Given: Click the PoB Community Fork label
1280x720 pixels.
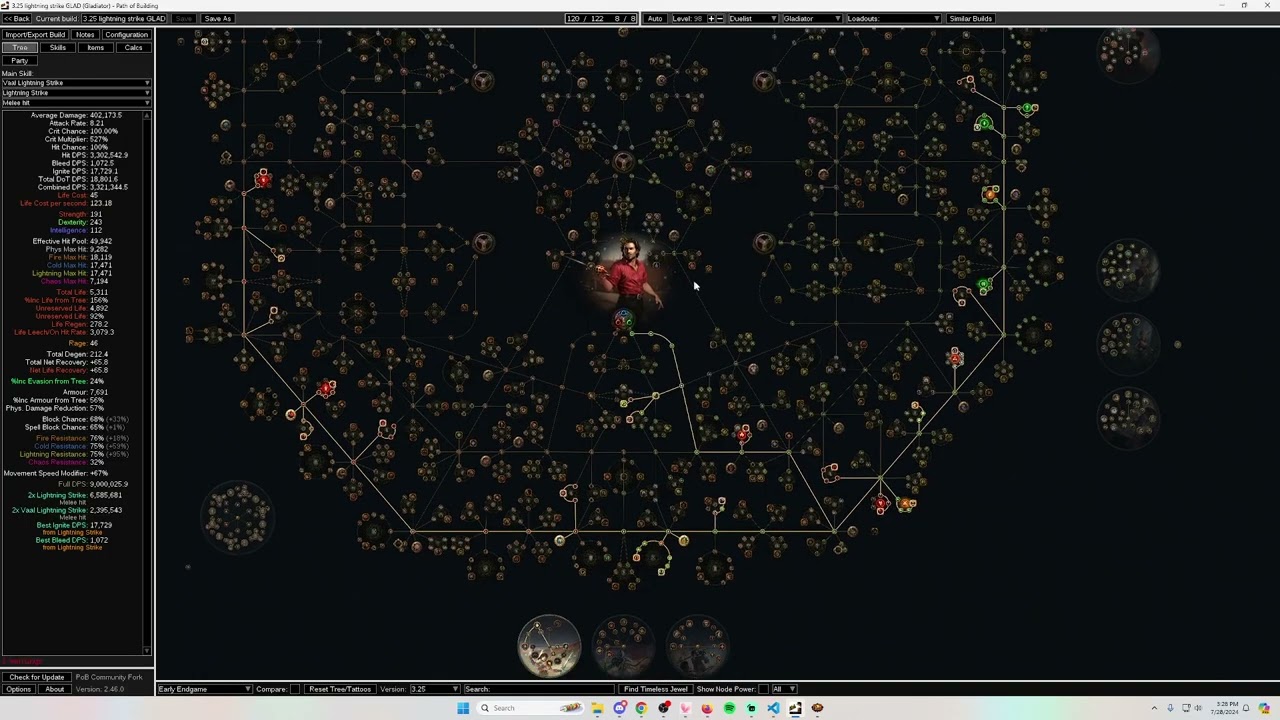Looking at the screenshot, I should click(x=109, y=677).
